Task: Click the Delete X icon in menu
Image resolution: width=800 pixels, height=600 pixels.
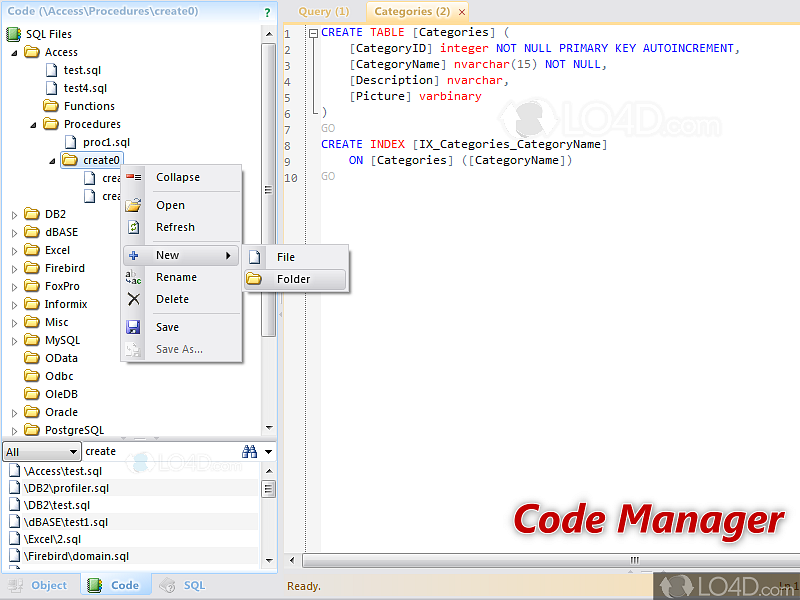Action: (133, 299)
